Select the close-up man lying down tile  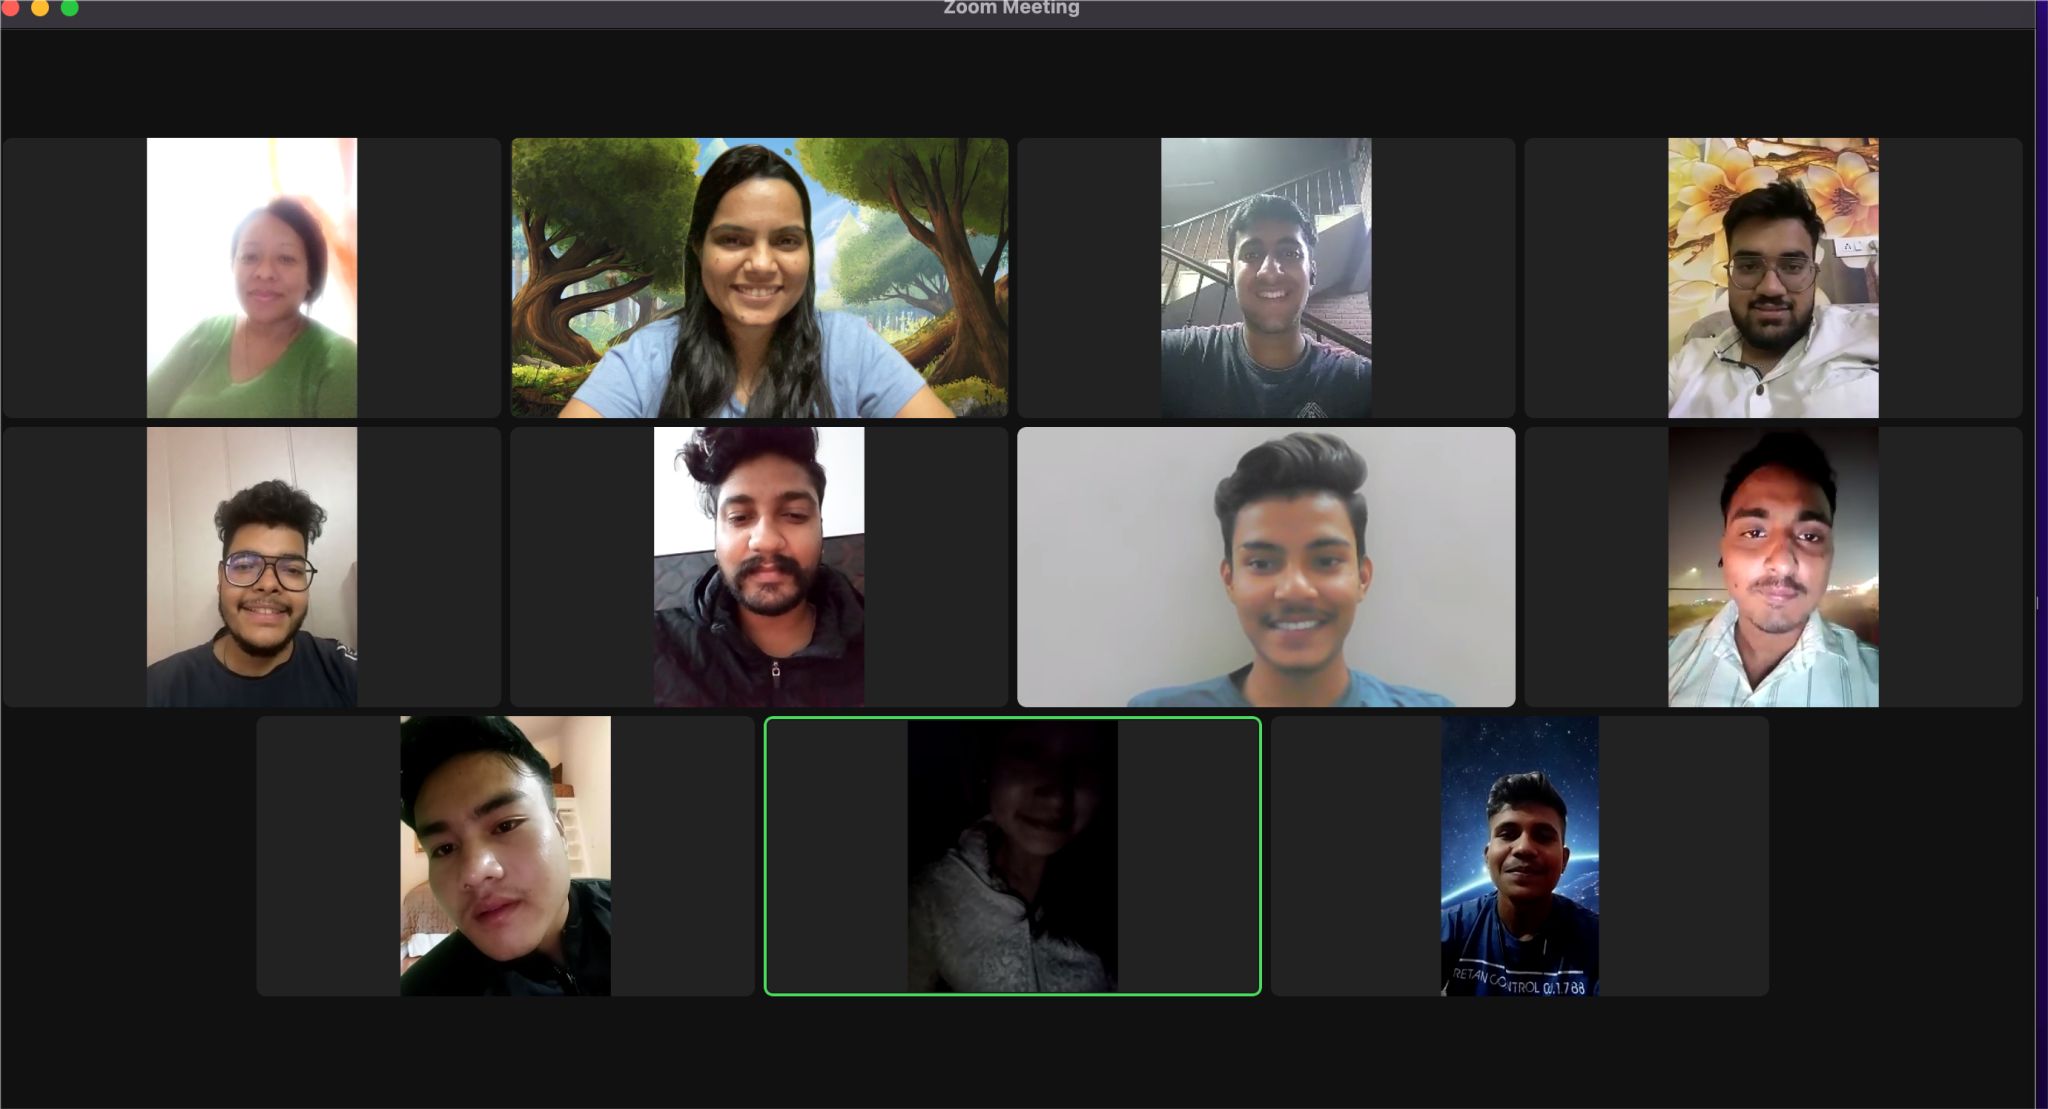click(506, 856)
